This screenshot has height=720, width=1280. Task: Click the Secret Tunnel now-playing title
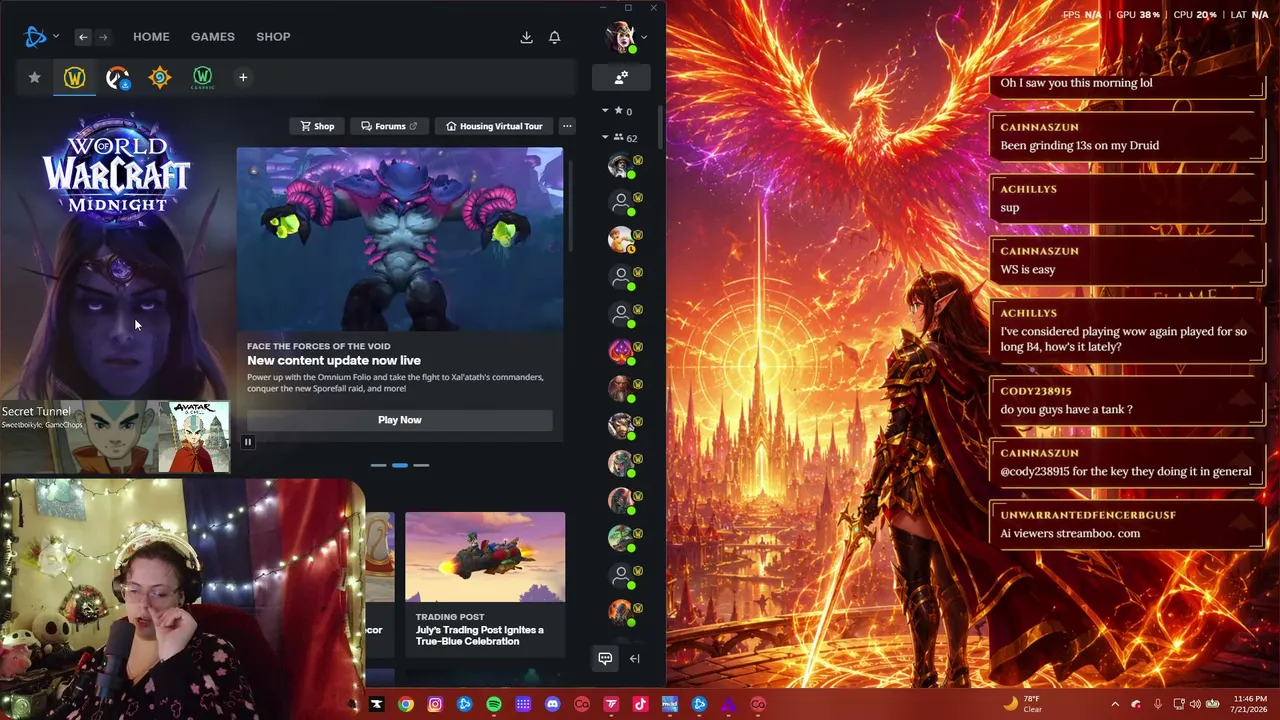coord(36,411)
